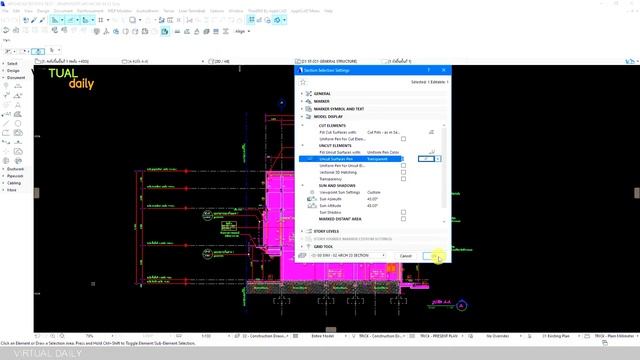The image size is (640, 360).
Task: Expand the More toolbox section
Action: tap(4, 190)
